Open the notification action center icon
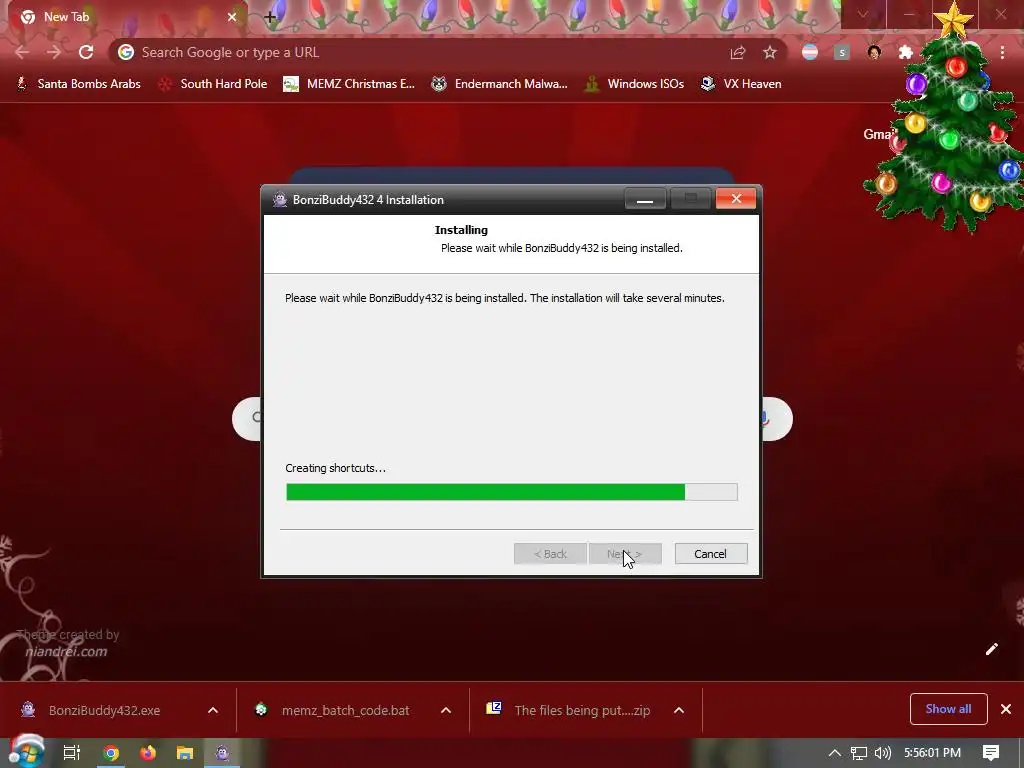Screen dimensions: 1024x768 point(991,753)
